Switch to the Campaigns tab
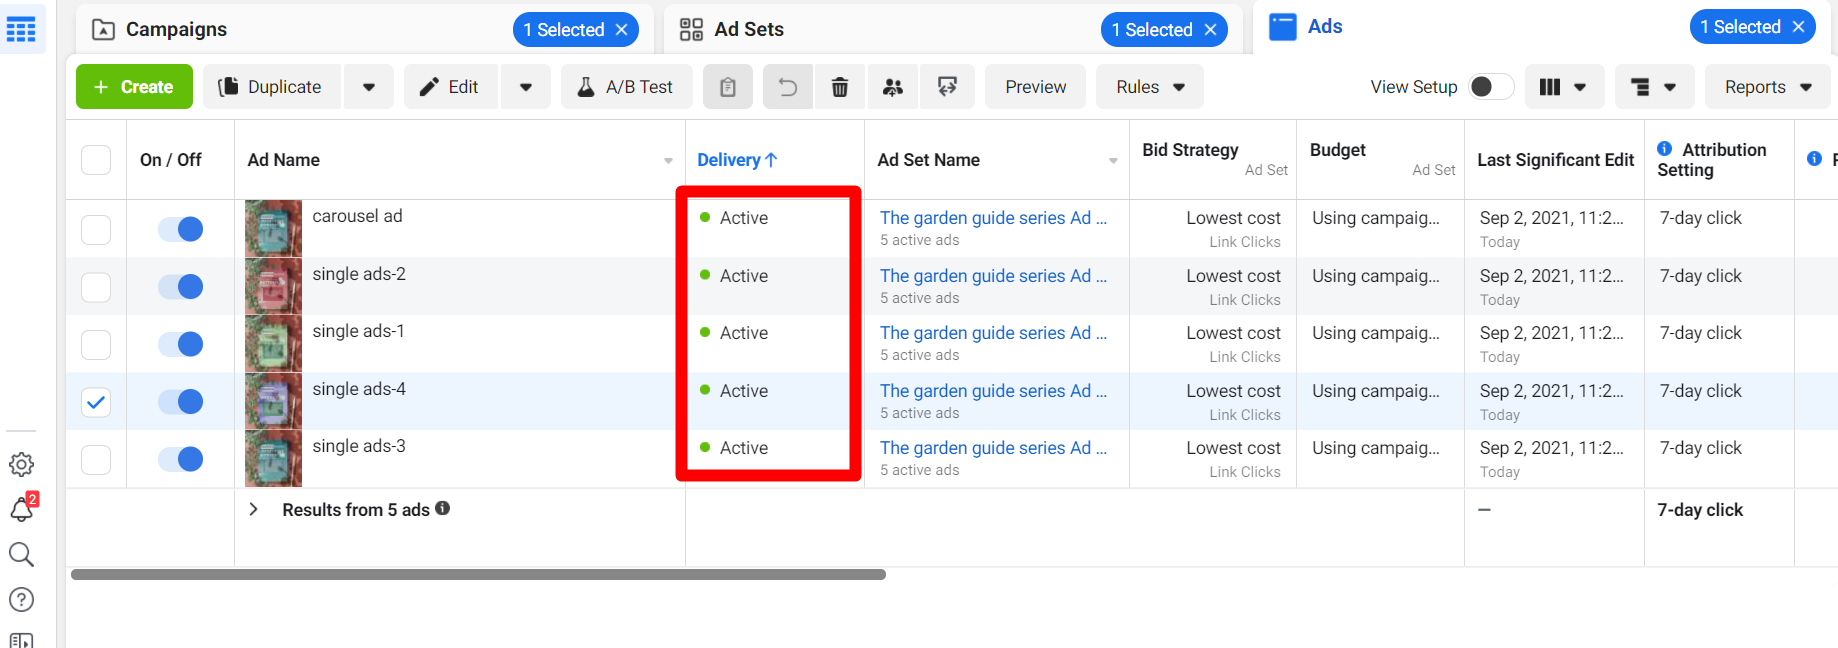1838x648 pixels. [x=177, y=29]
